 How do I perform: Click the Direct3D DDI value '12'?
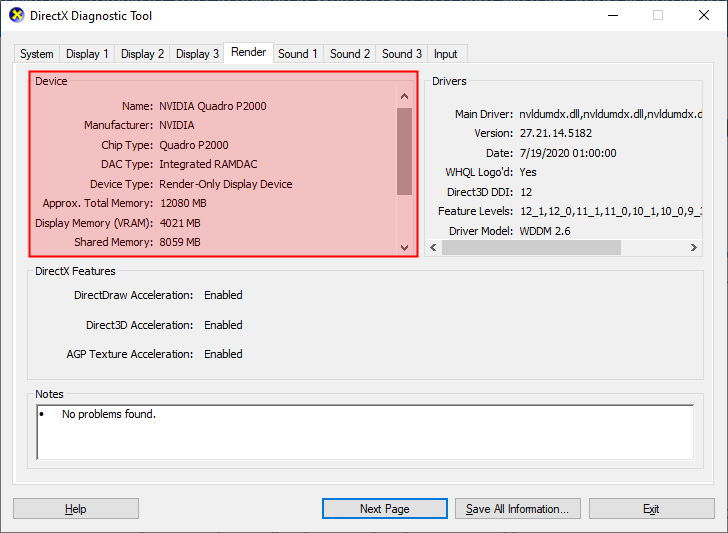526,192
